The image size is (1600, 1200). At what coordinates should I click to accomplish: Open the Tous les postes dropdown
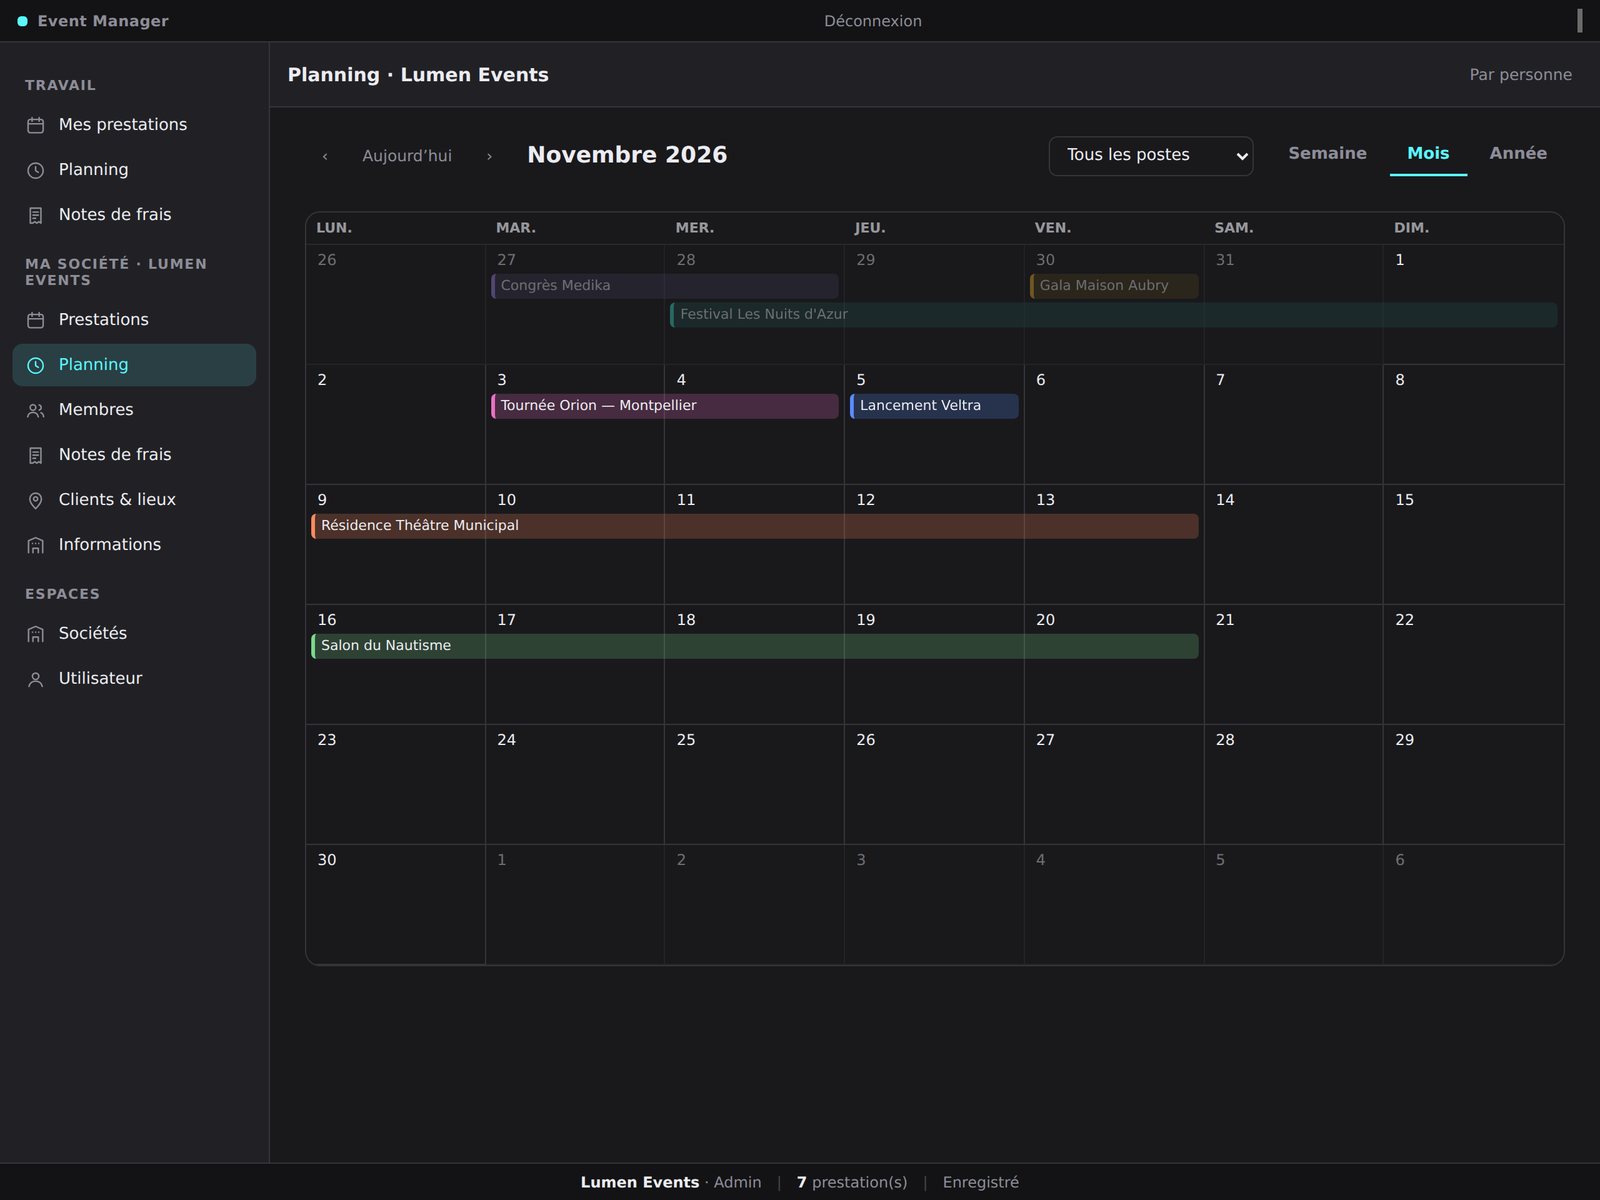[x=1150, y=155]
